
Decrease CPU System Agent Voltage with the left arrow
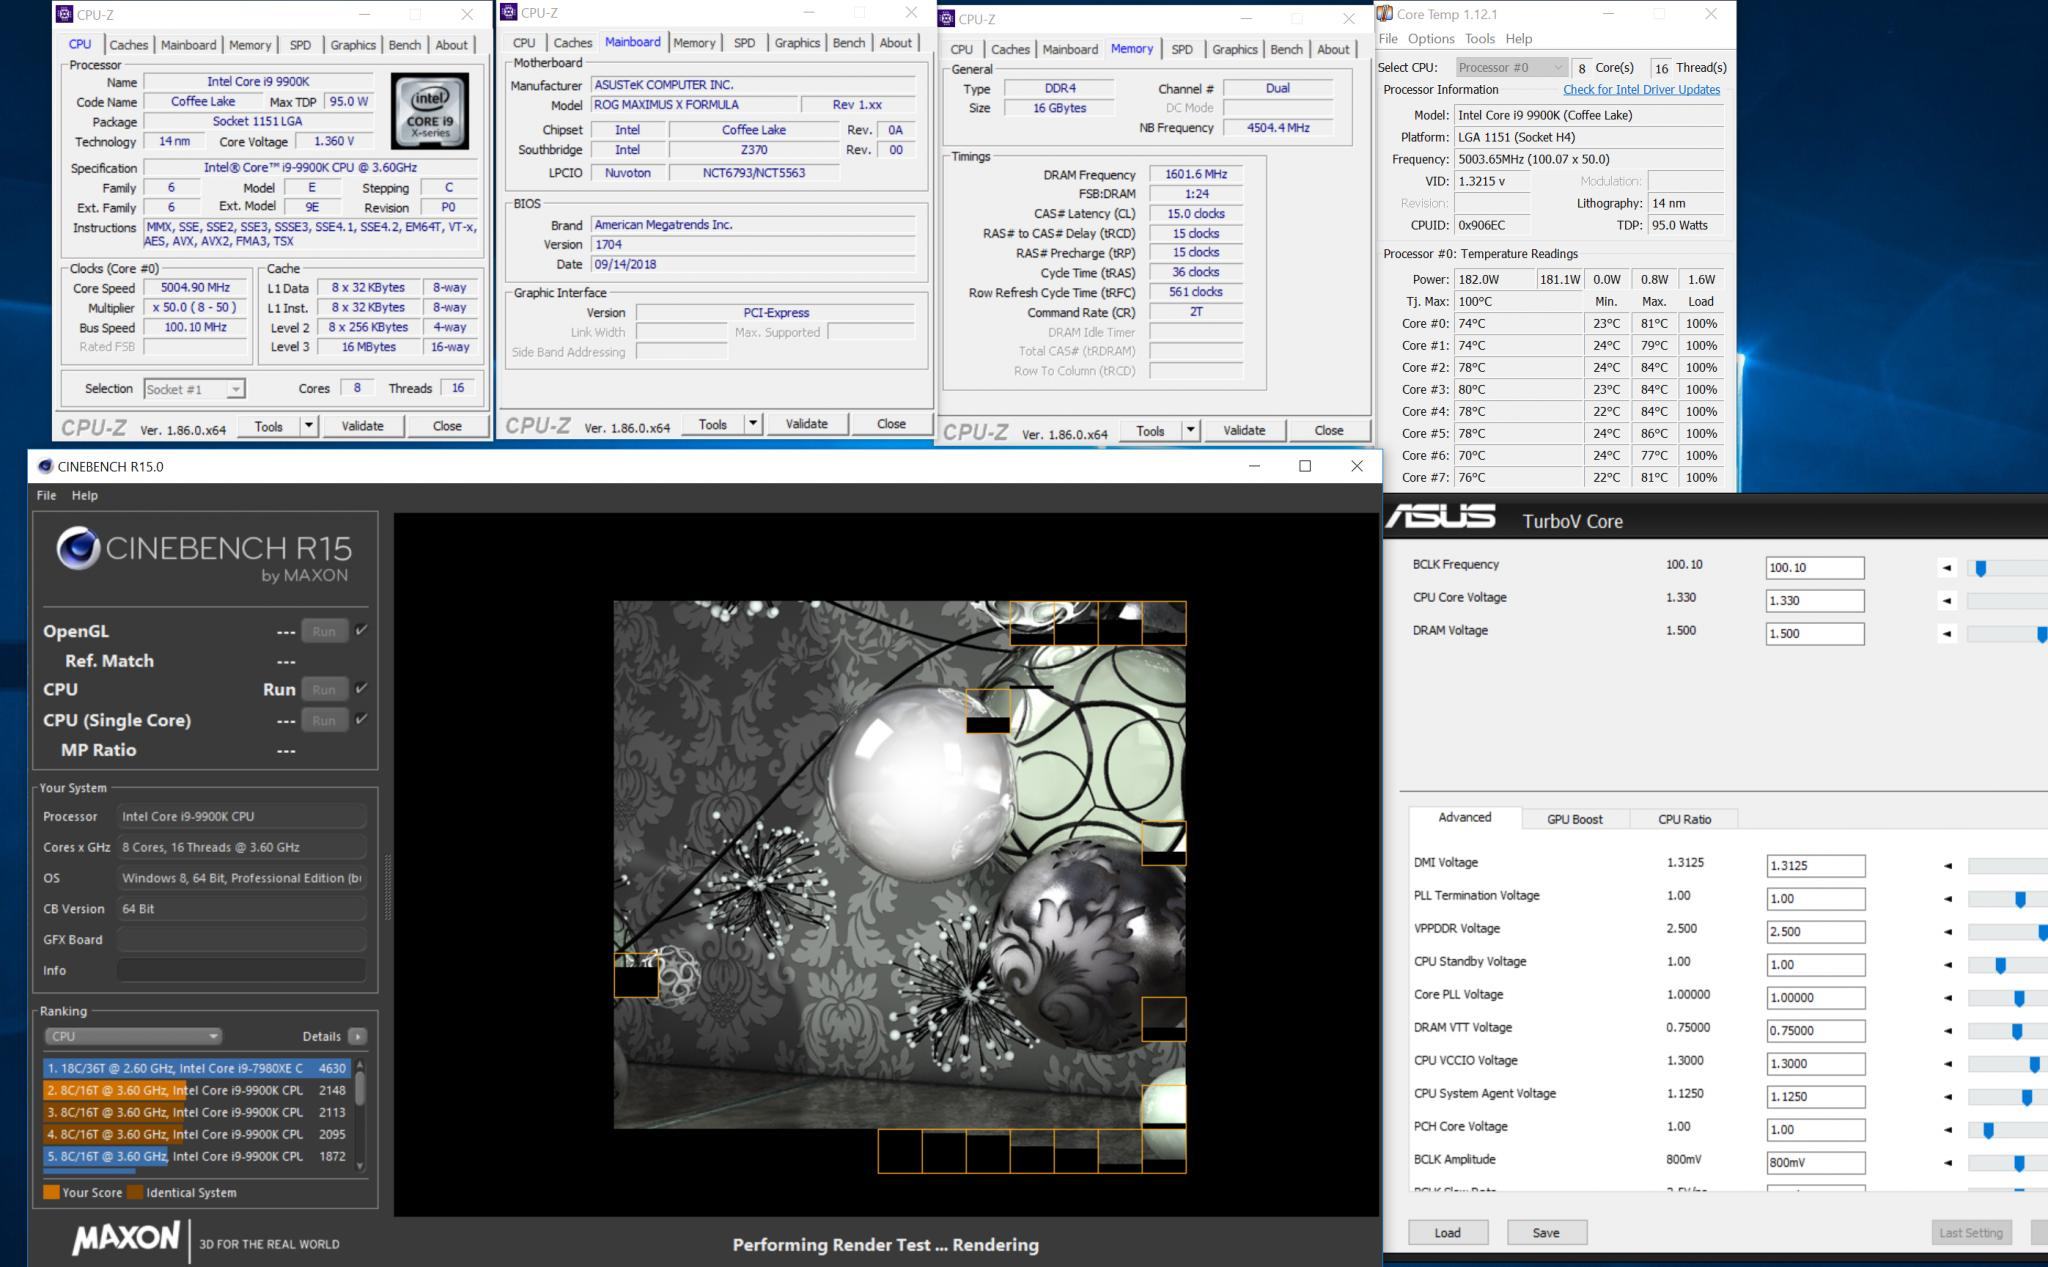pos(1948,1097)
